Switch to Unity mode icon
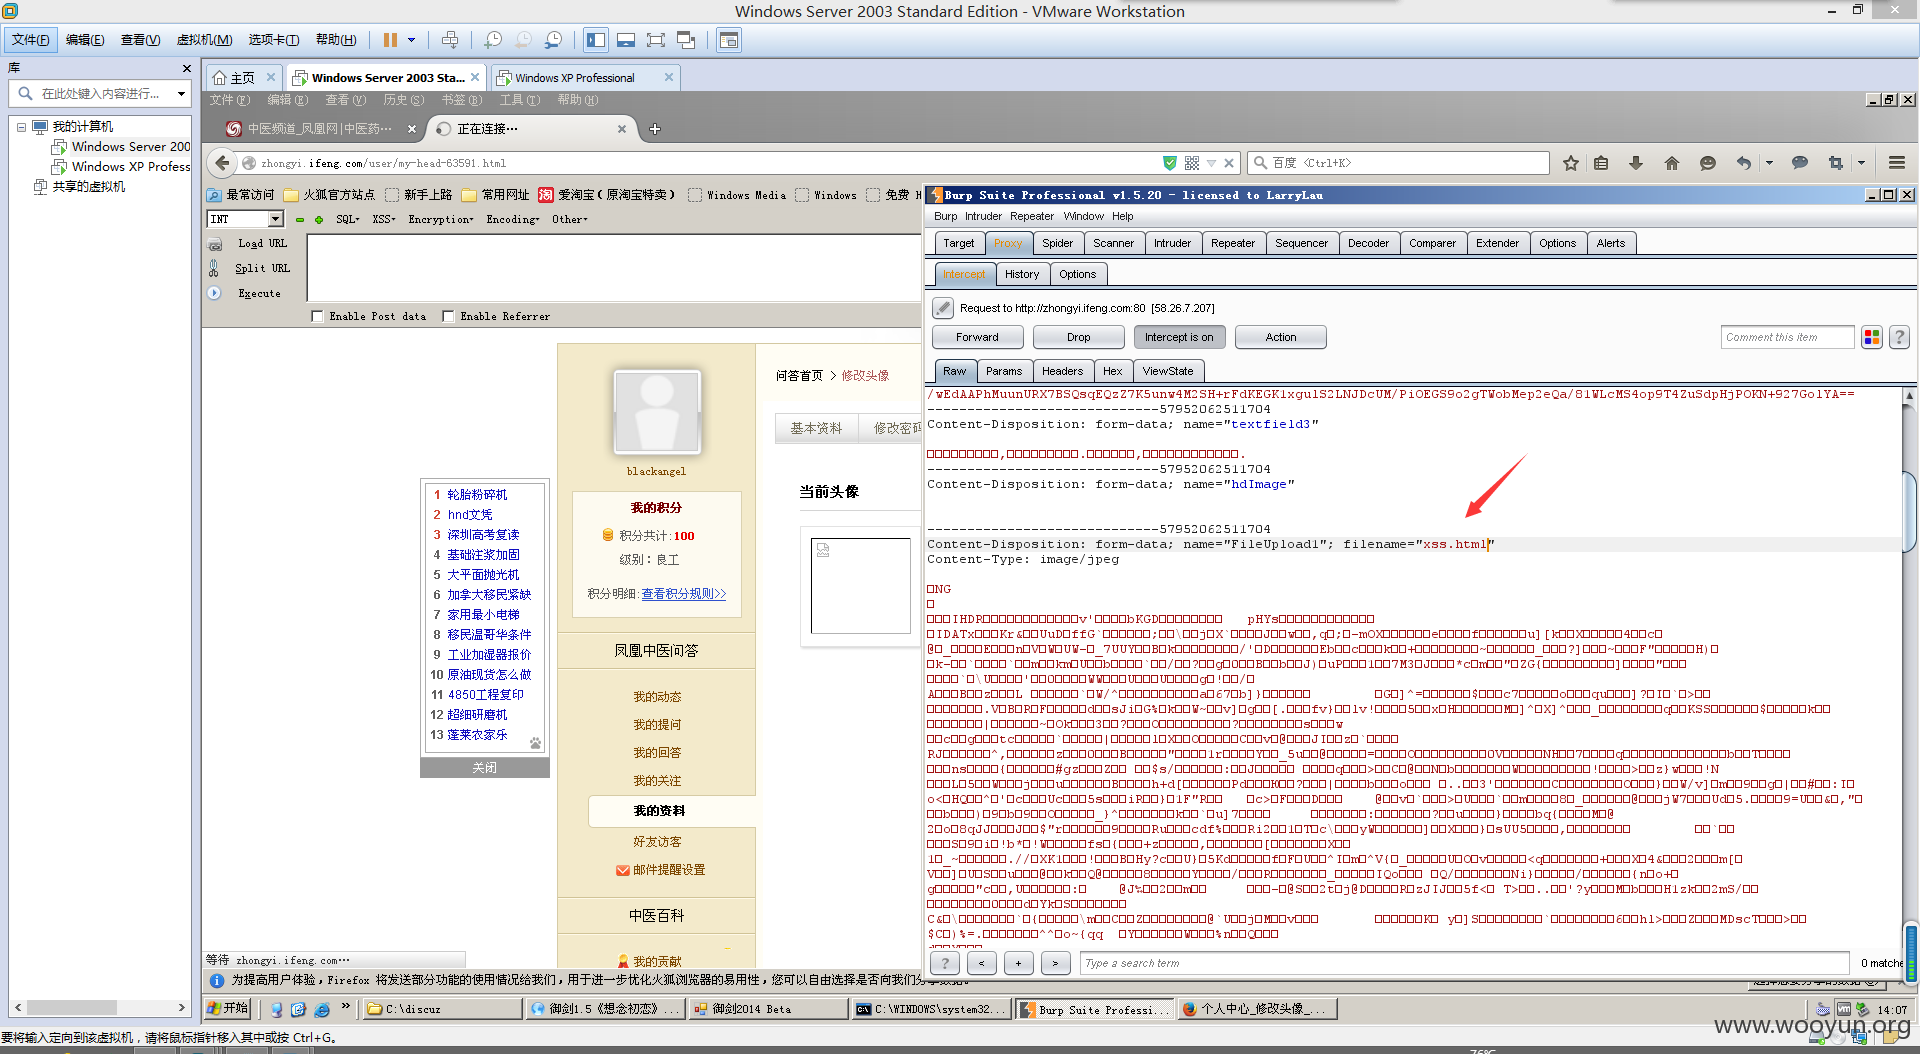 (x=686, y=40)
